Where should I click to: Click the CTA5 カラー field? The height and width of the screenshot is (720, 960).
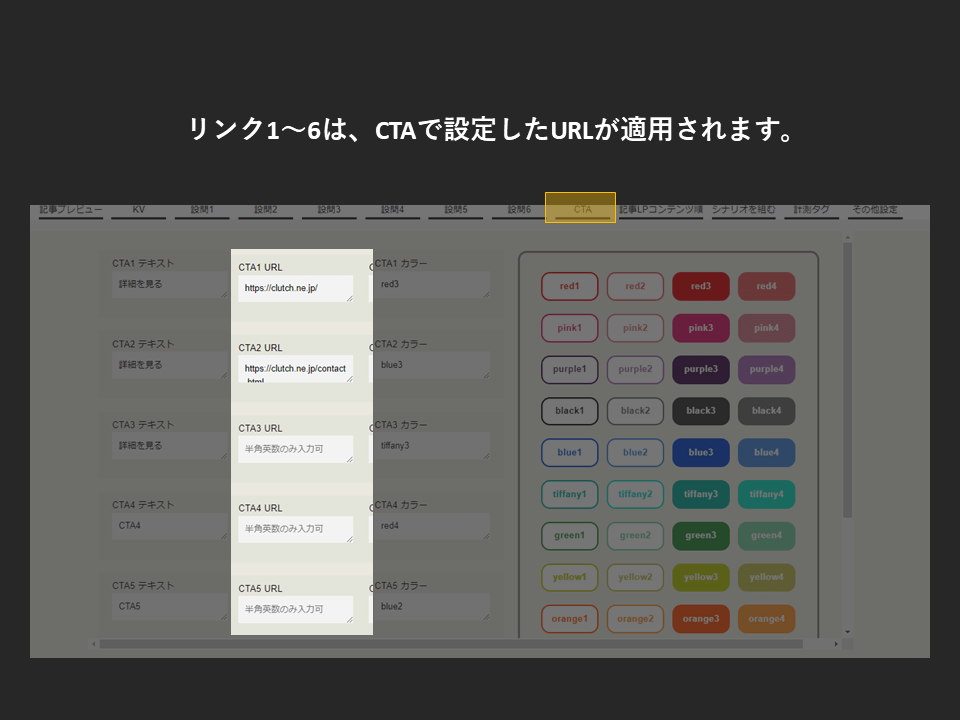tap(431, 607)
